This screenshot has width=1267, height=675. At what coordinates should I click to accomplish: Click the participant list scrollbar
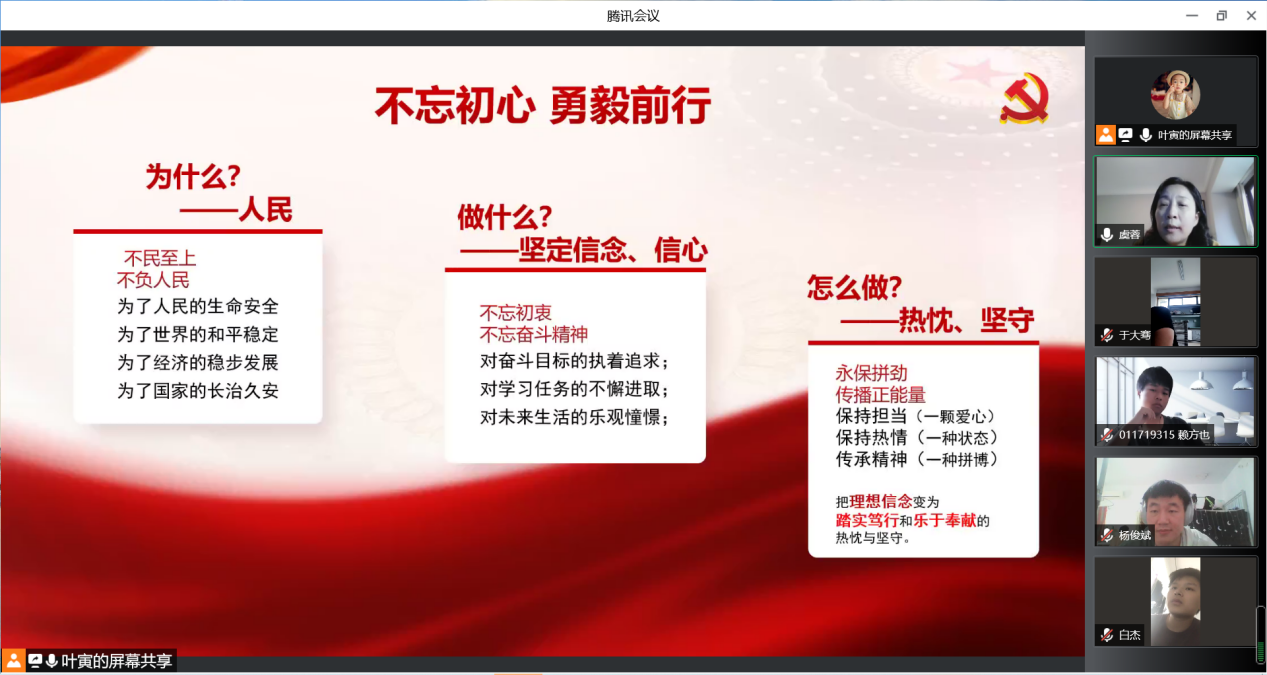(1260, 635)
